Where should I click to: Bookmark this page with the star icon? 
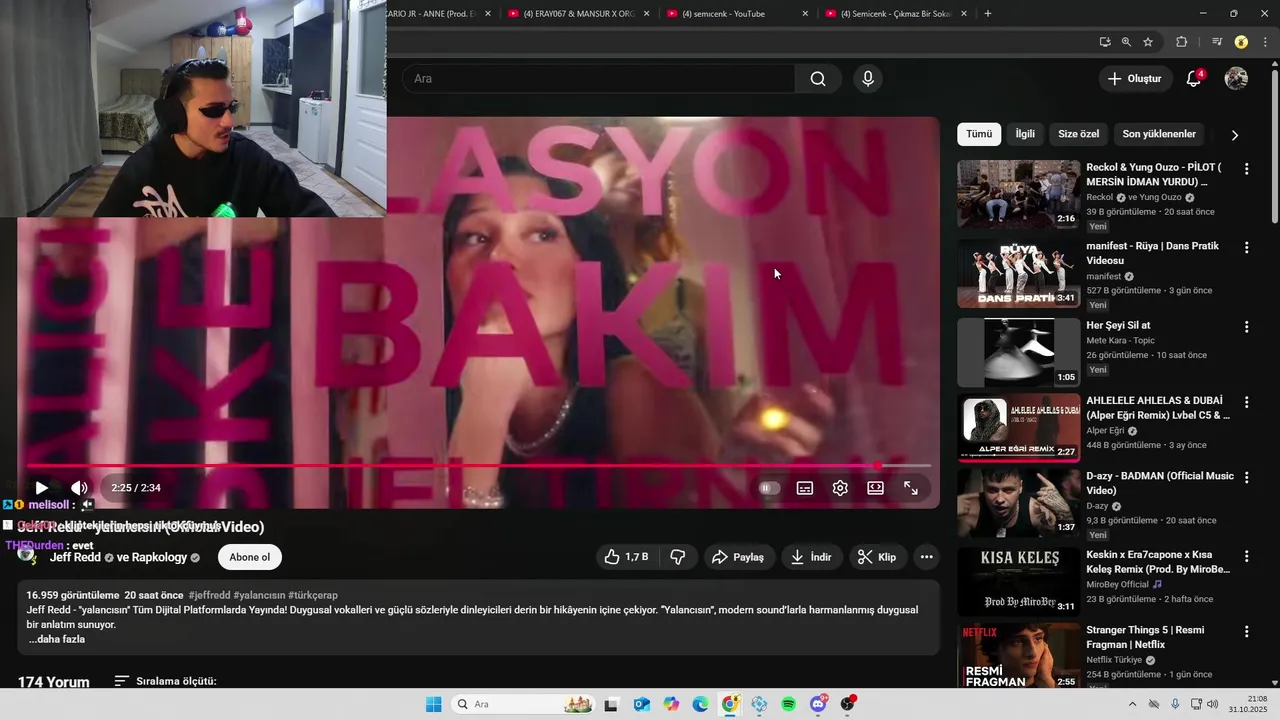point(1148,42)
